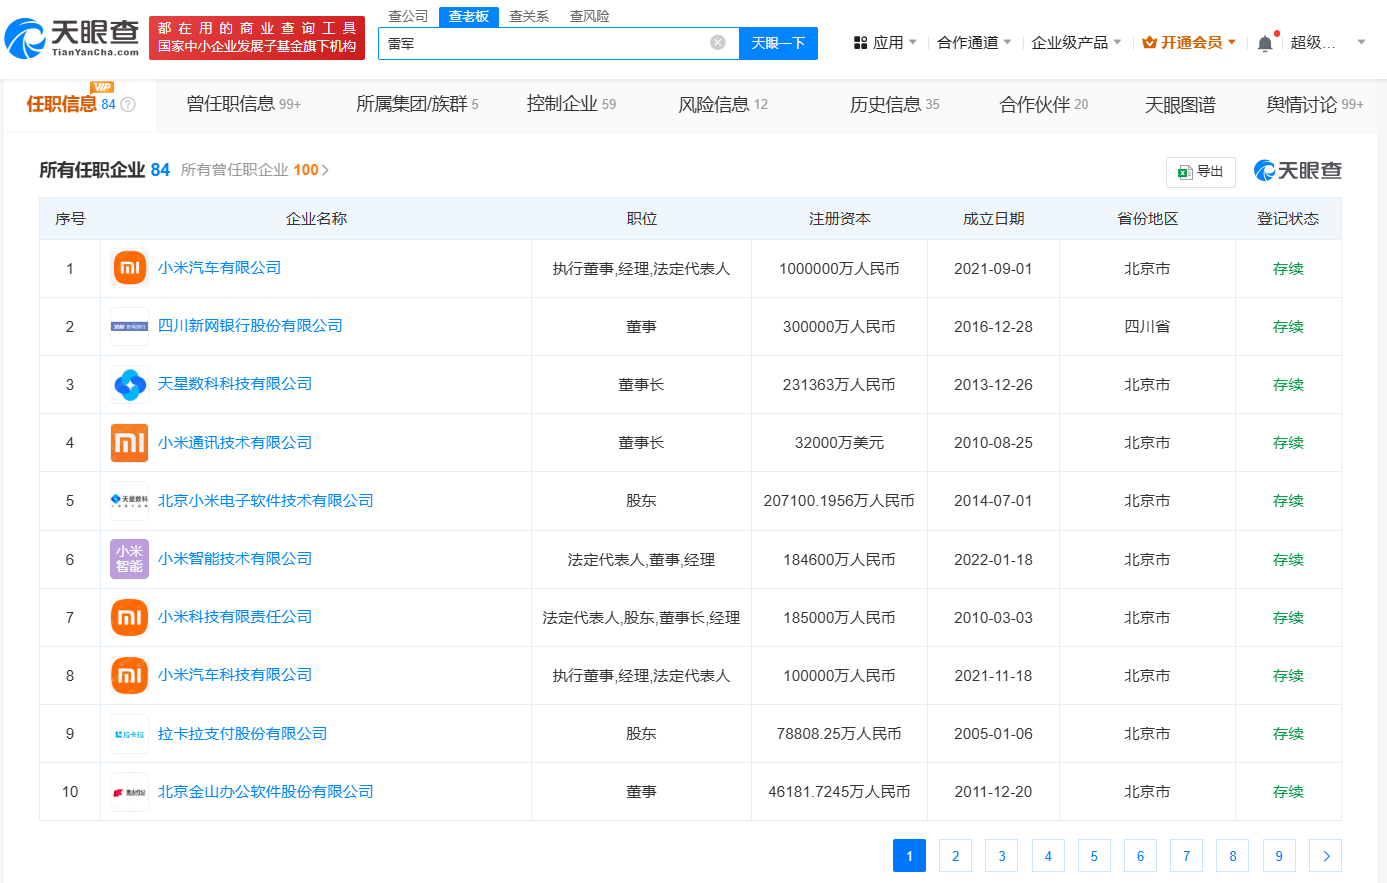The width and height of the screenshot is (1387, 883).
Task: Open the 北京金山办公软件股份有限公司 link
Action: click(265, 792)
